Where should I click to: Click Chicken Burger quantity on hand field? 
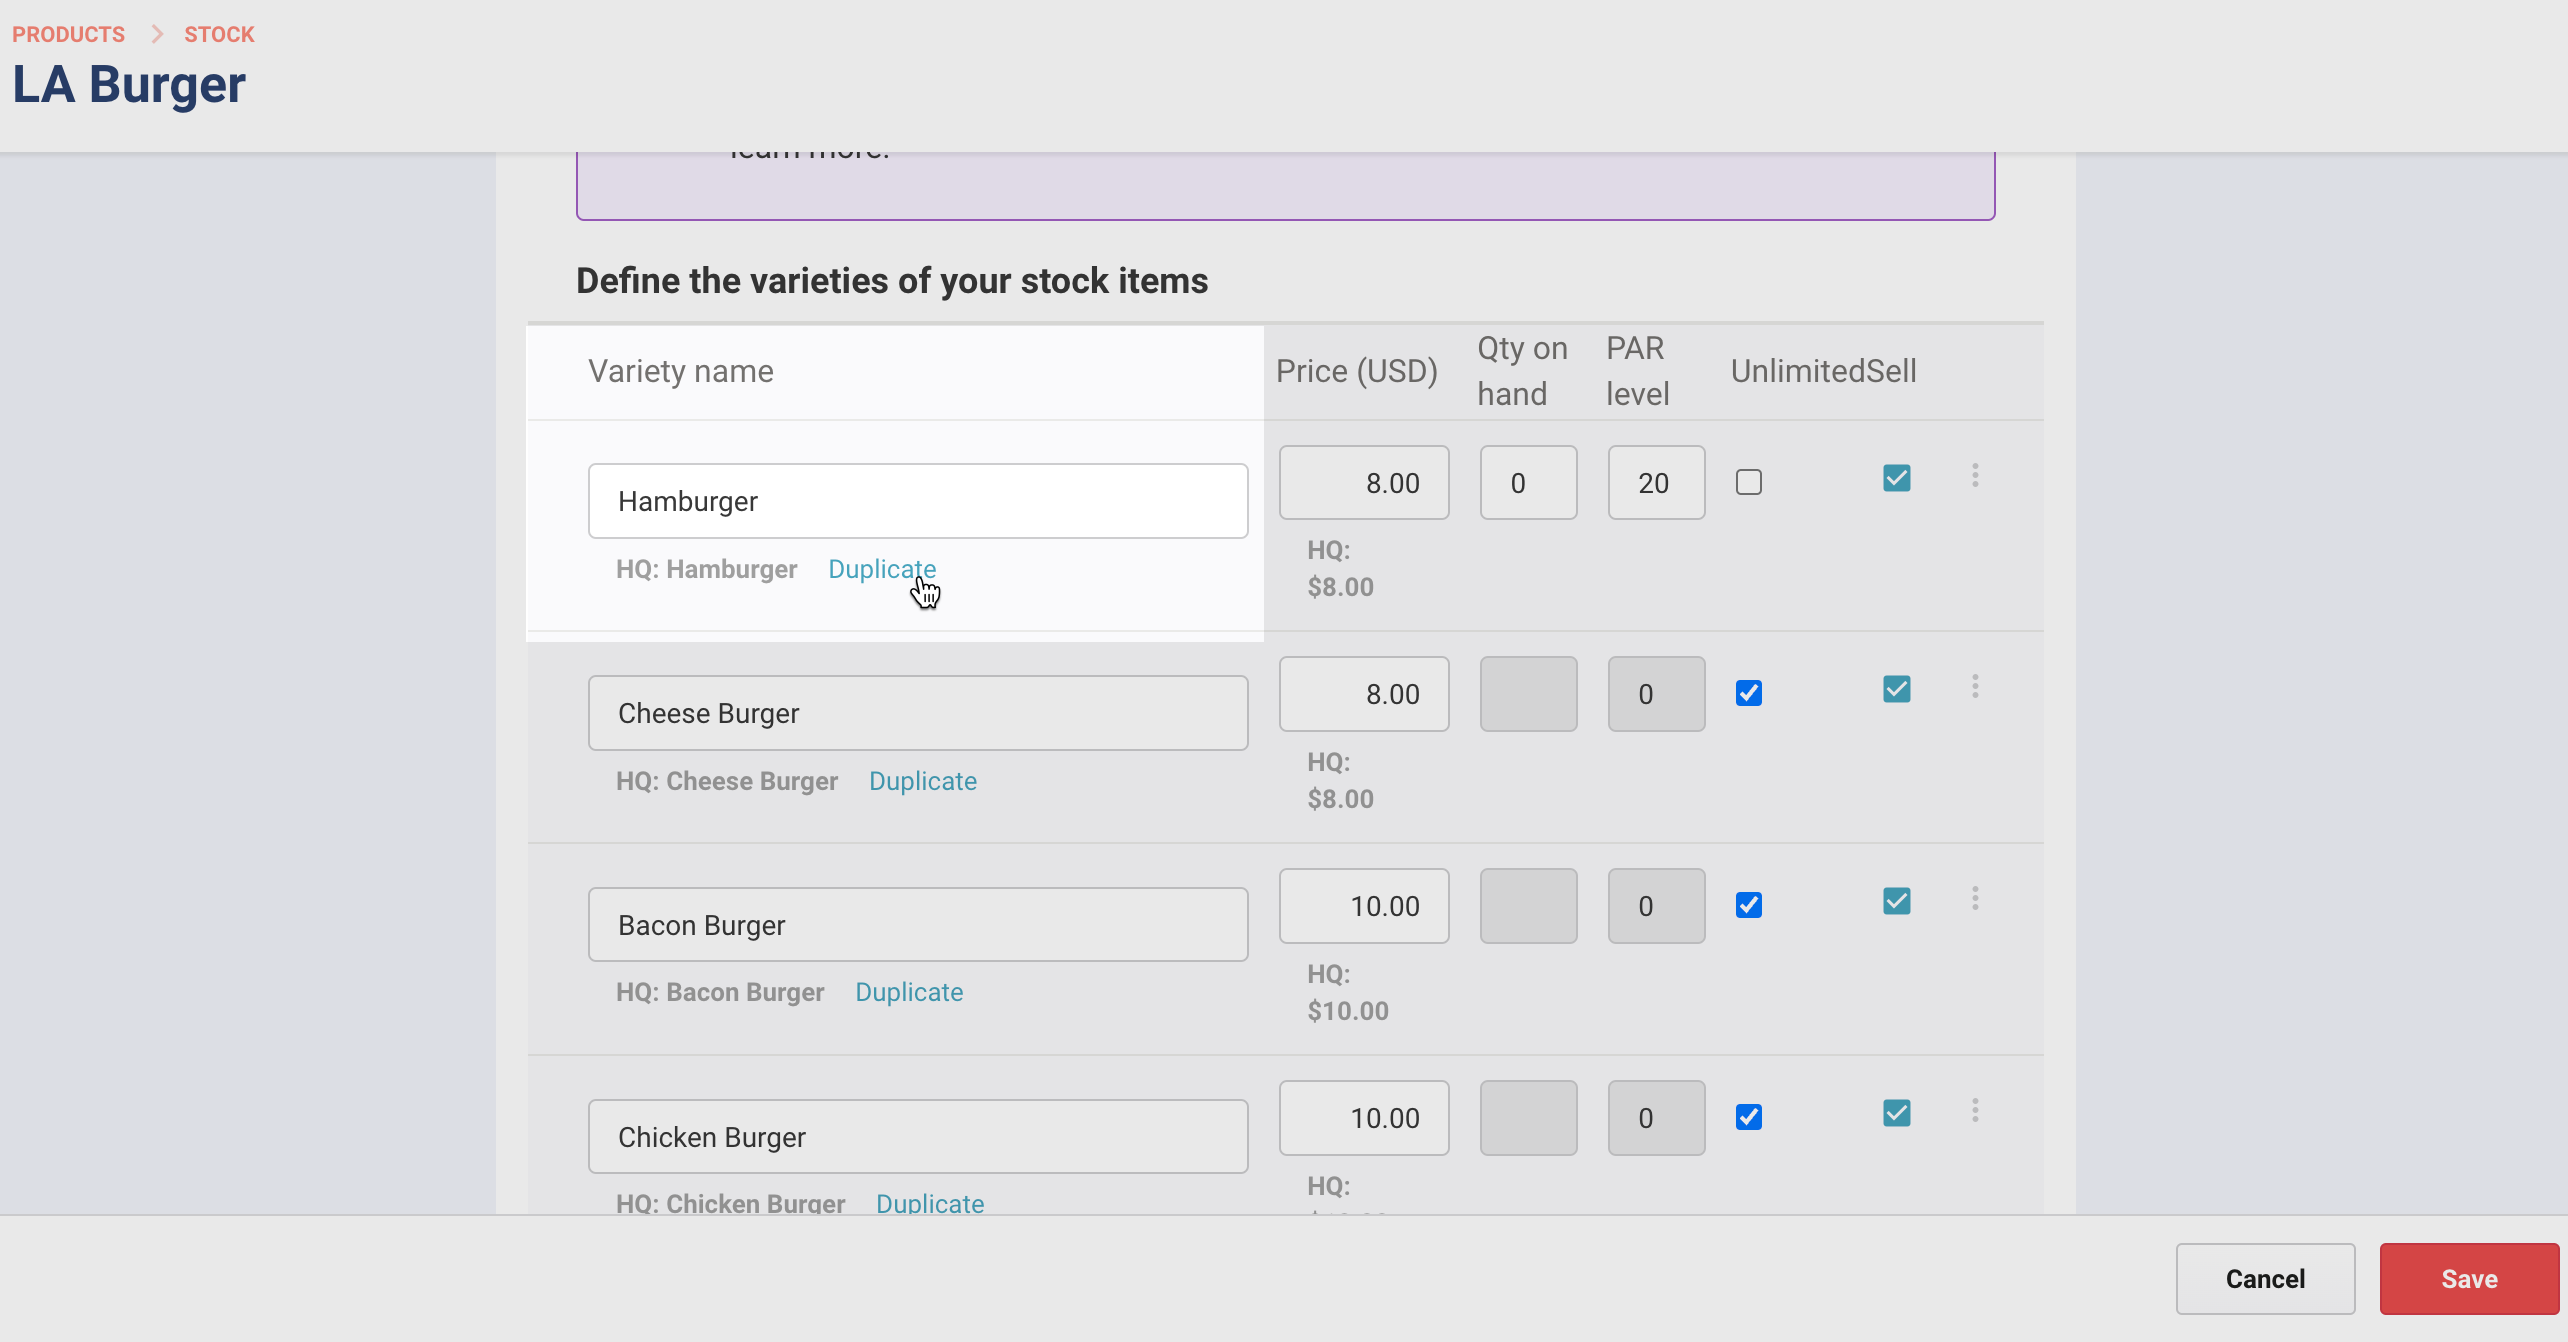[x=1529, y=1118]
